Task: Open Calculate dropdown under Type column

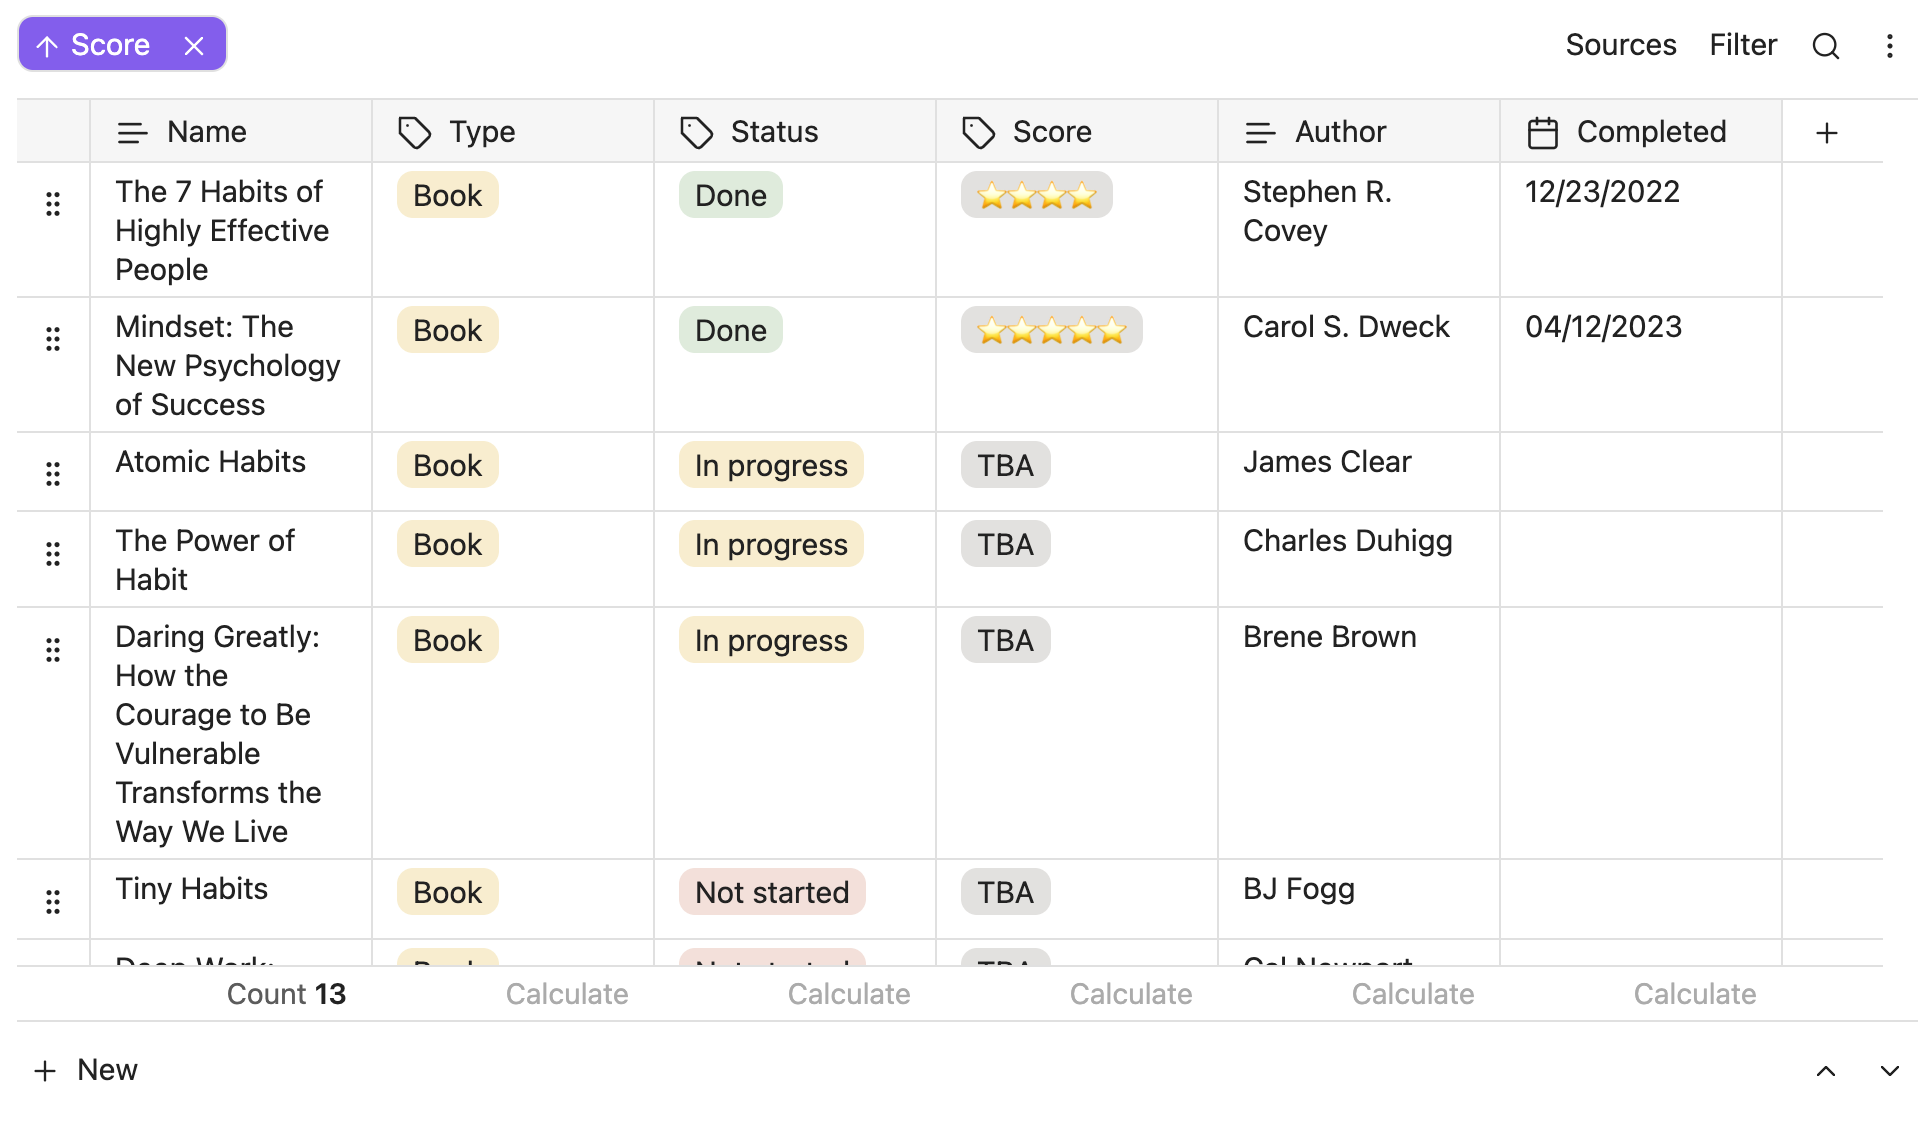Action: [x=566, y=994]
